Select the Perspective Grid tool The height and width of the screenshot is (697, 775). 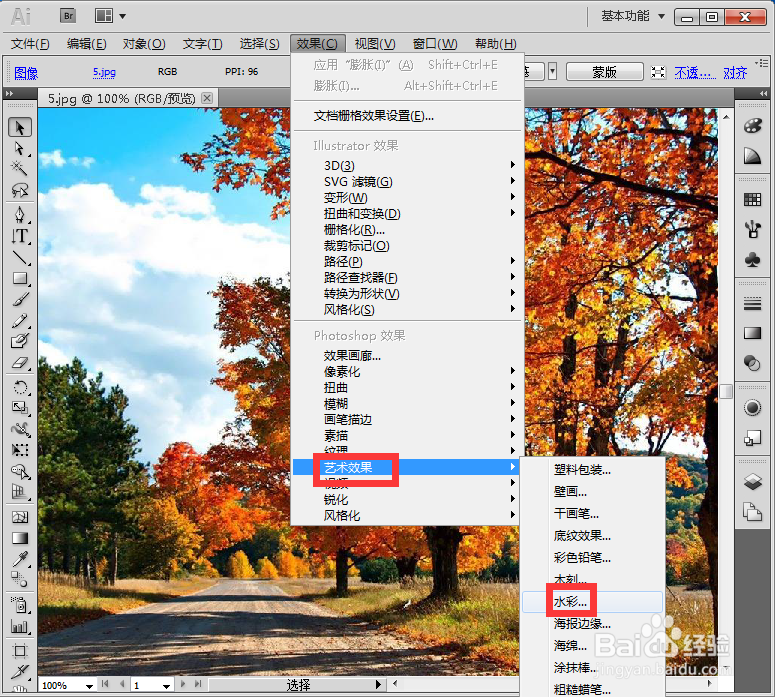coord(20,492)
